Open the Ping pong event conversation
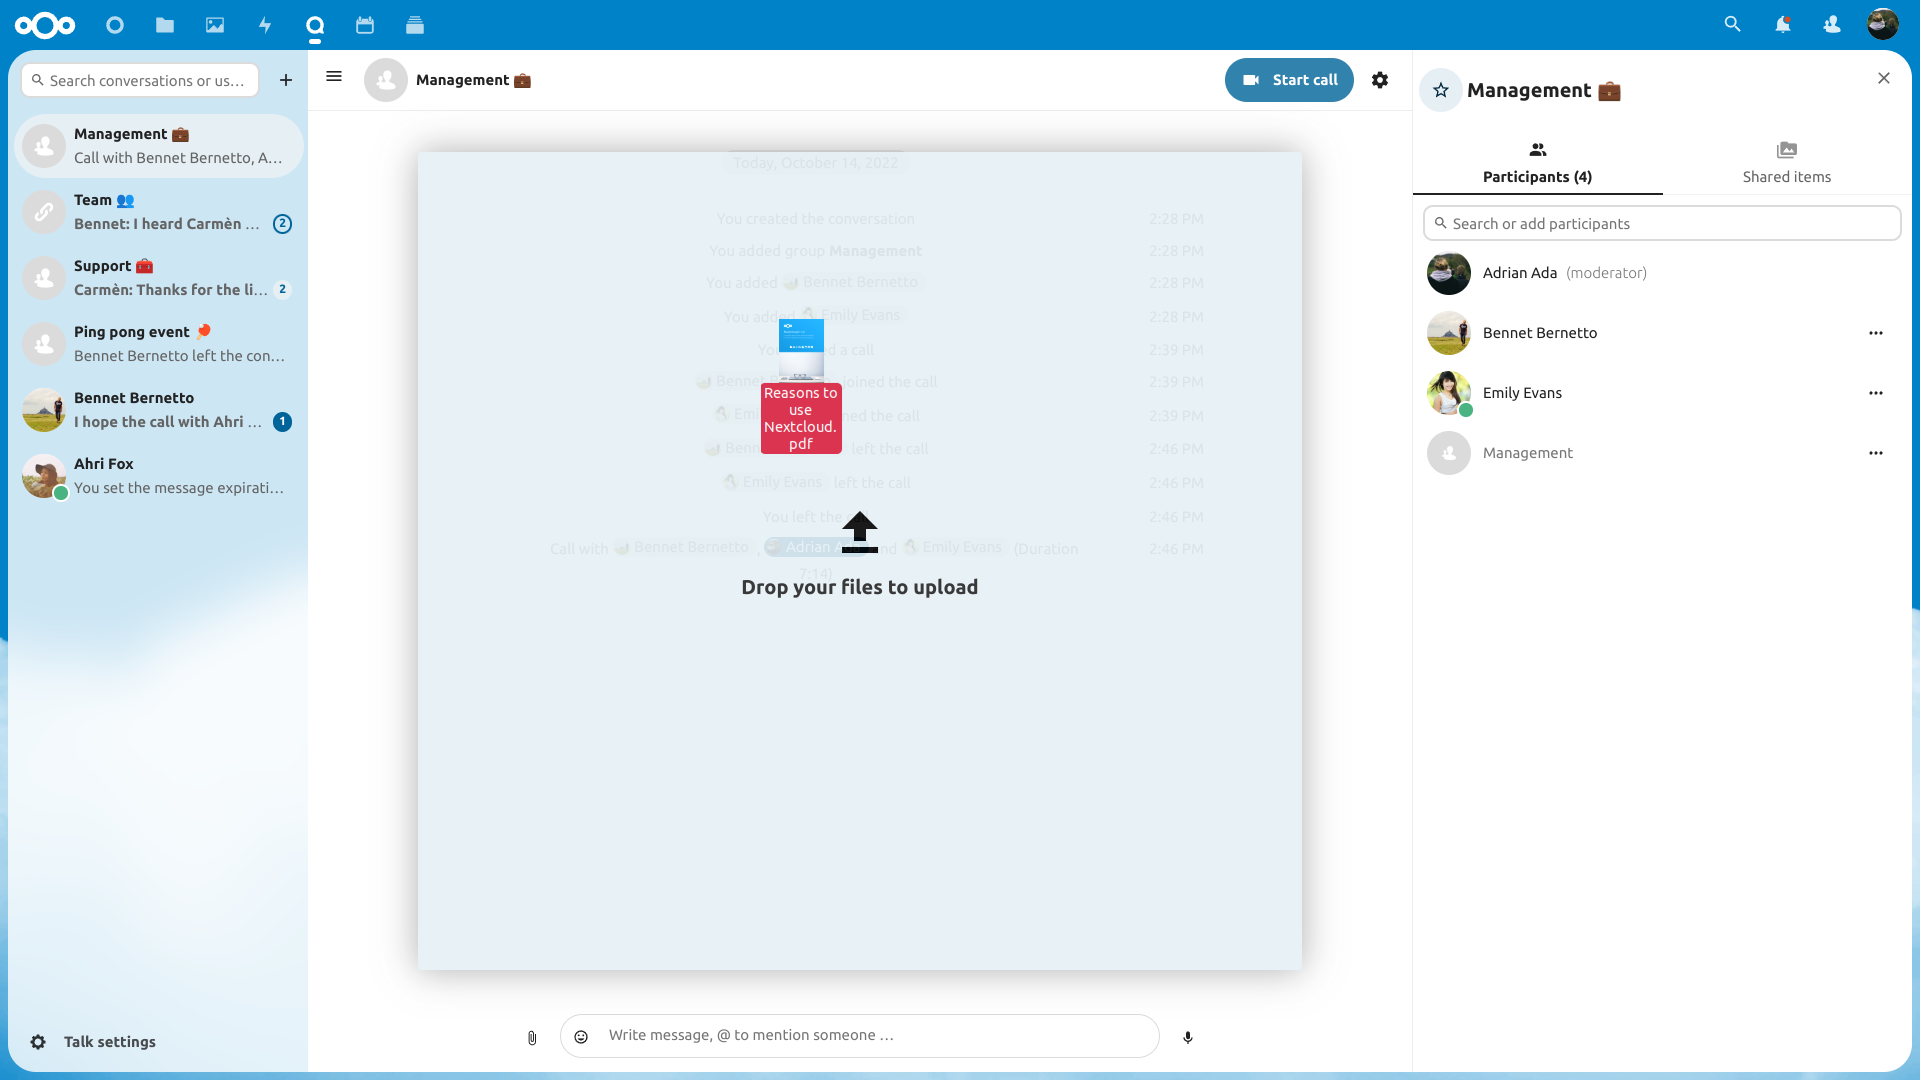1920x1080 pixels. pos(158,344)
